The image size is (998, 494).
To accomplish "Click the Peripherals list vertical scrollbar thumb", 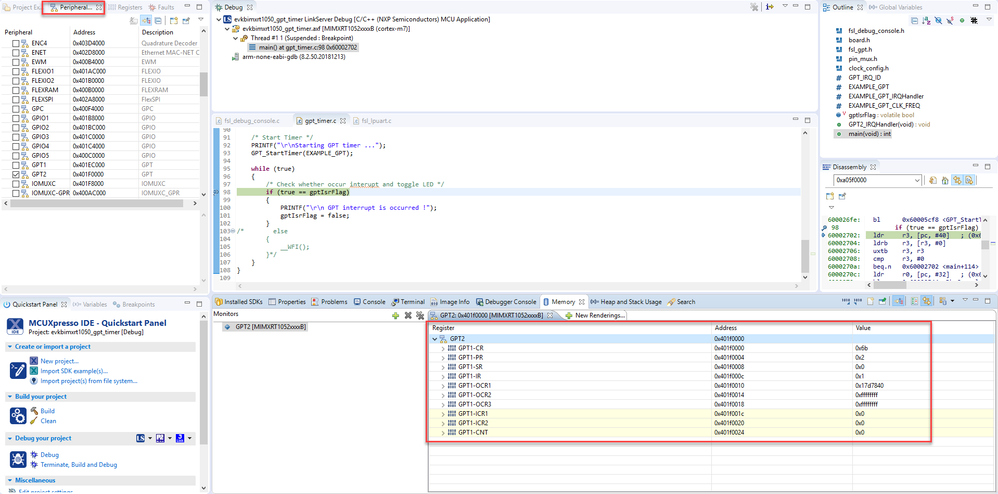I will click(204, 83).
